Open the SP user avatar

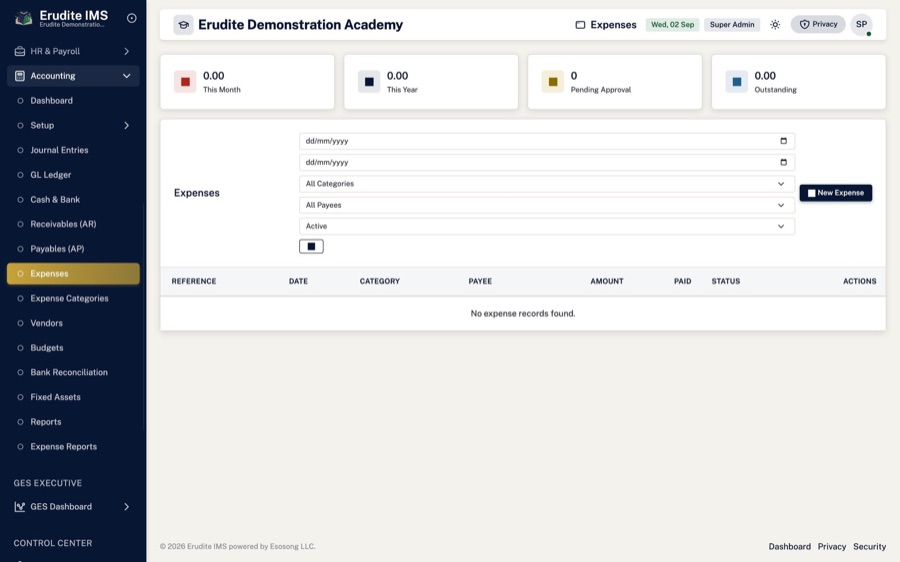click(862, 25)
